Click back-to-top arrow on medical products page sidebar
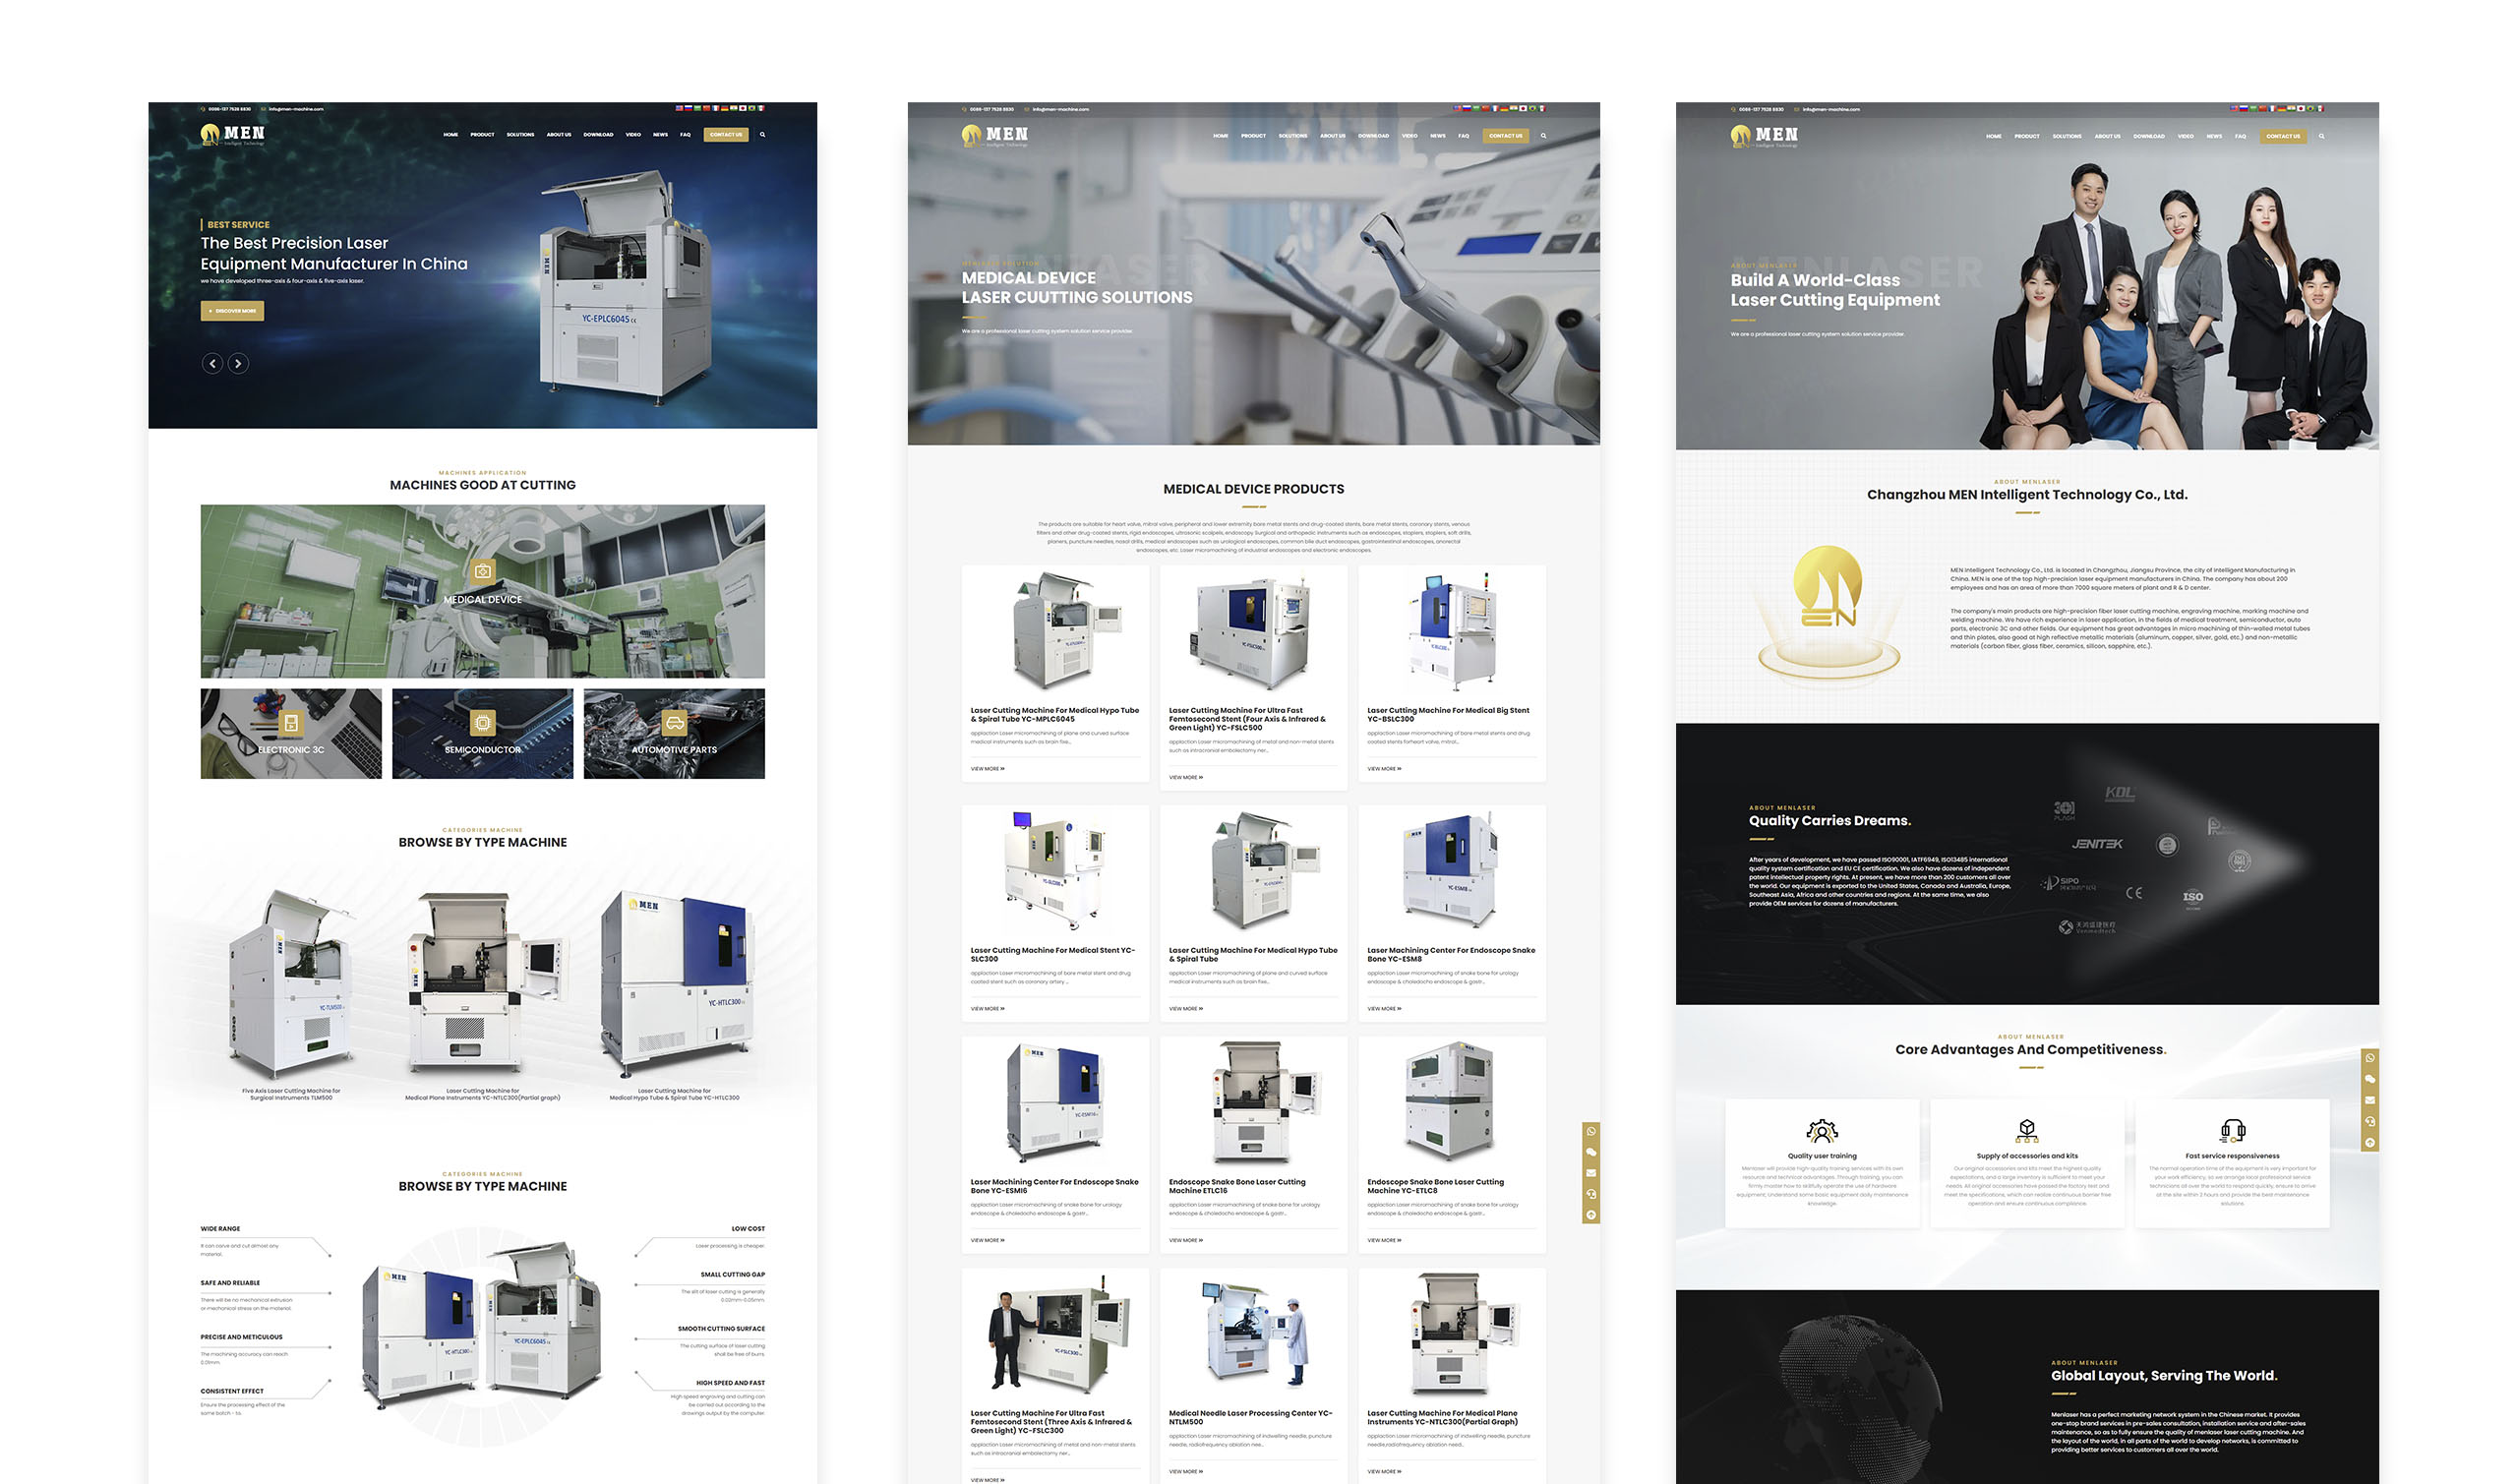 coord(1591,1215)
